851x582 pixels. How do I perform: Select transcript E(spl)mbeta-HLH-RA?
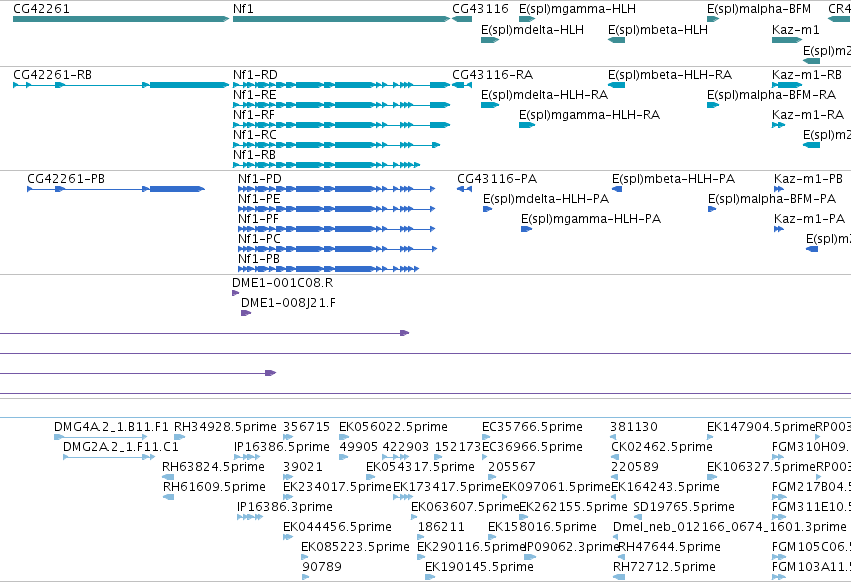coord(617,85)
